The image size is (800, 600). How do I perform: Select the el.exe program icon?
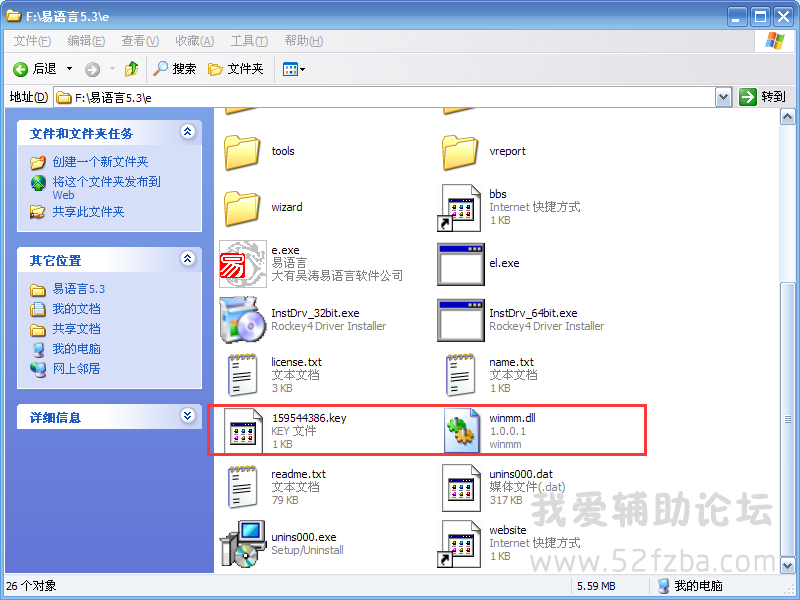461,264
